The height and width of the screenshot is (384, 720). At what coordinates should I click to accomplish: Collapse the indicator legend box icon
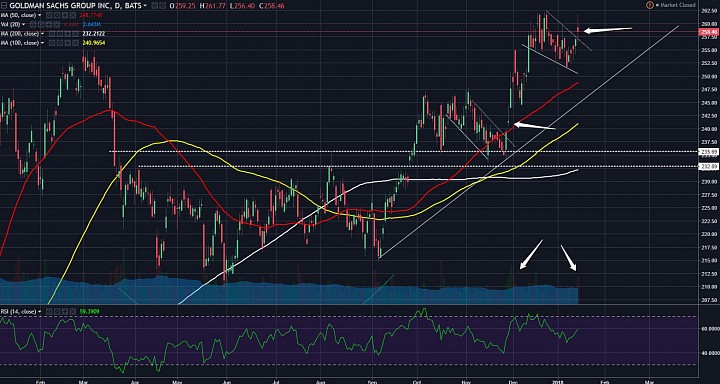click(x=4, y=6)
